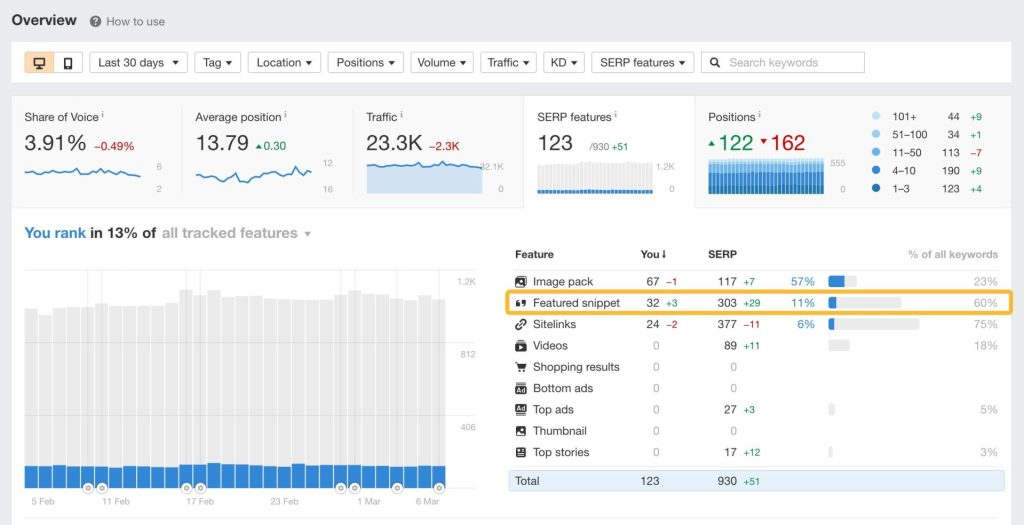Expand the all tracked features selector
Viewport: 1024px width, 525px height.
[x=236, y=233]
